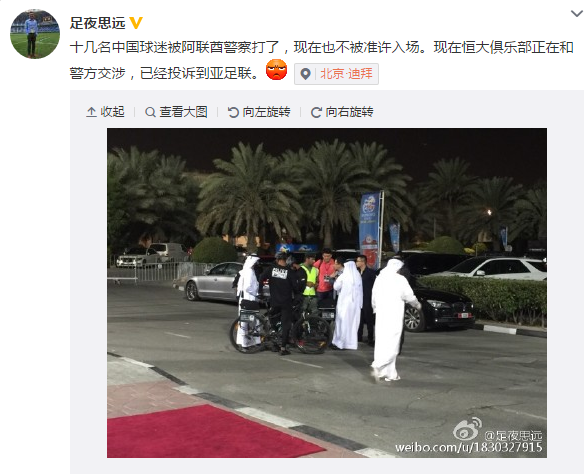The width and height of the screenshot is (588, 474).
Task: Choose 向右旋转 to rotate right
Action: (342, 112)
